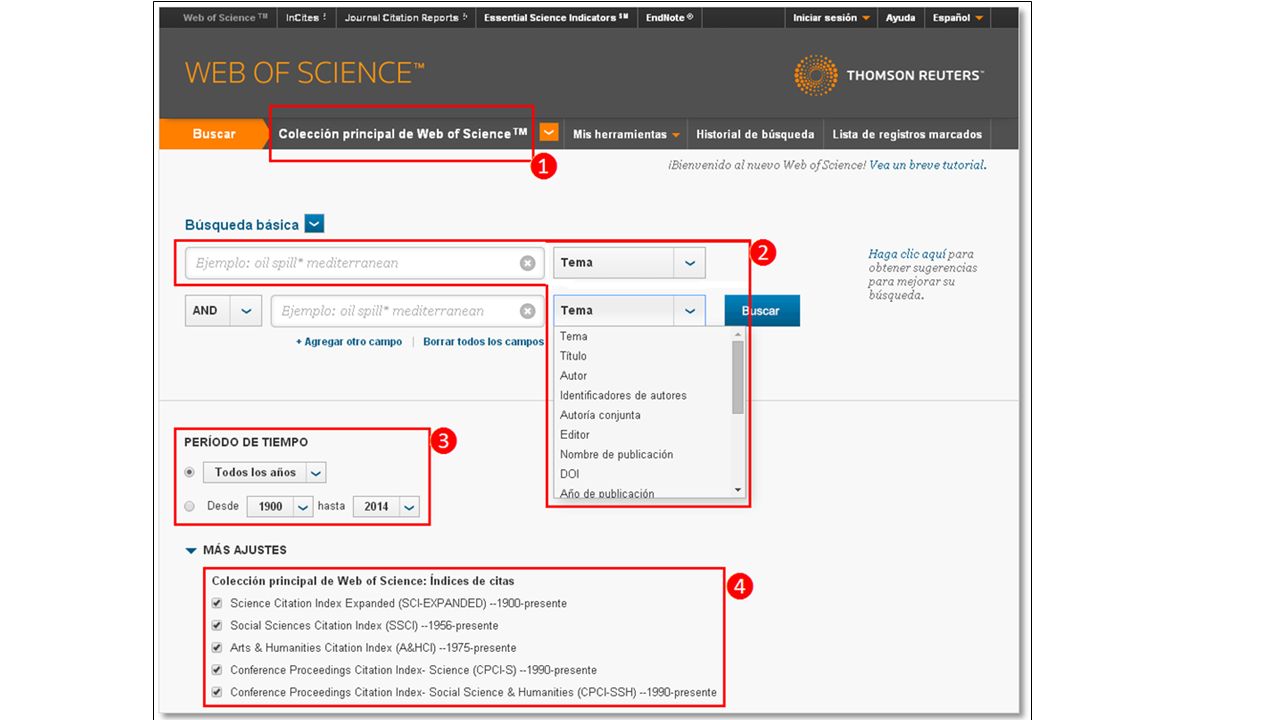Open Journal Citation Reports
Image resolution: width=1280 pixels, height=720 pixels.
click(x=405, y=18)
